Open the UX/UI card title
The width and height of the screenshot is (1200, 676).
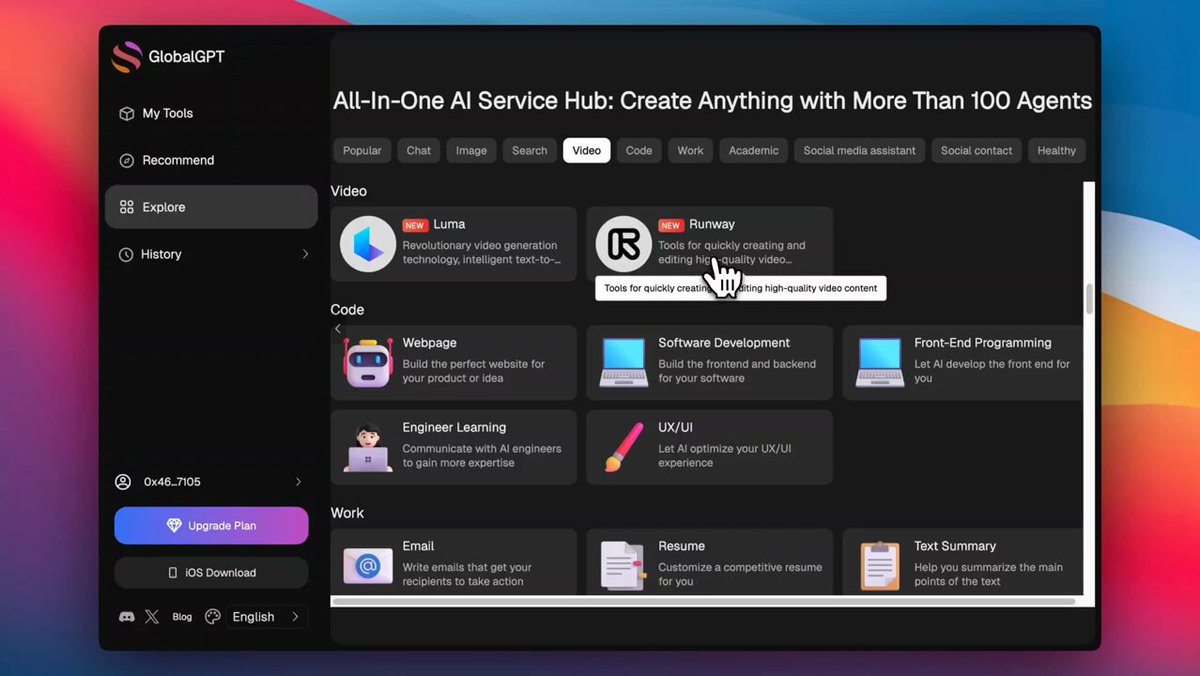675,428
